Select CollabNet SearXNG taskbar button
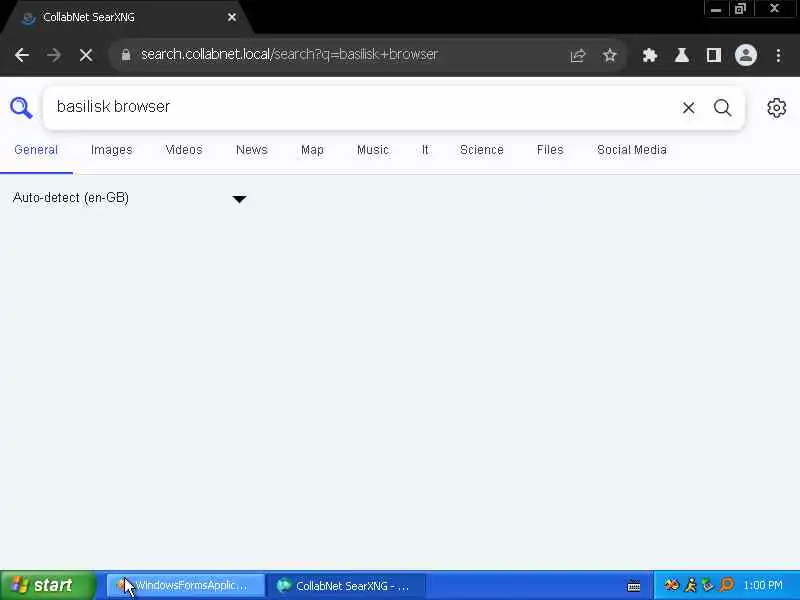 346,586
